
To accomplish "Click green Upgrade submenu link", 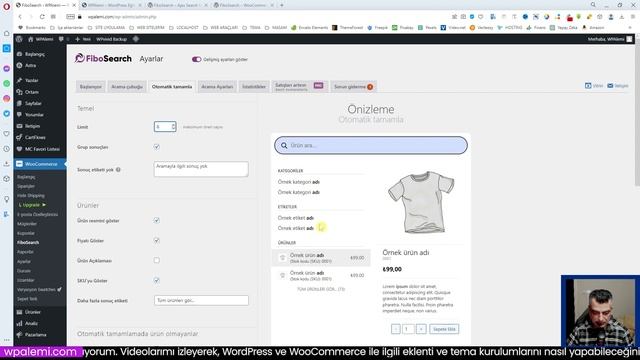I will pos(32,205).
